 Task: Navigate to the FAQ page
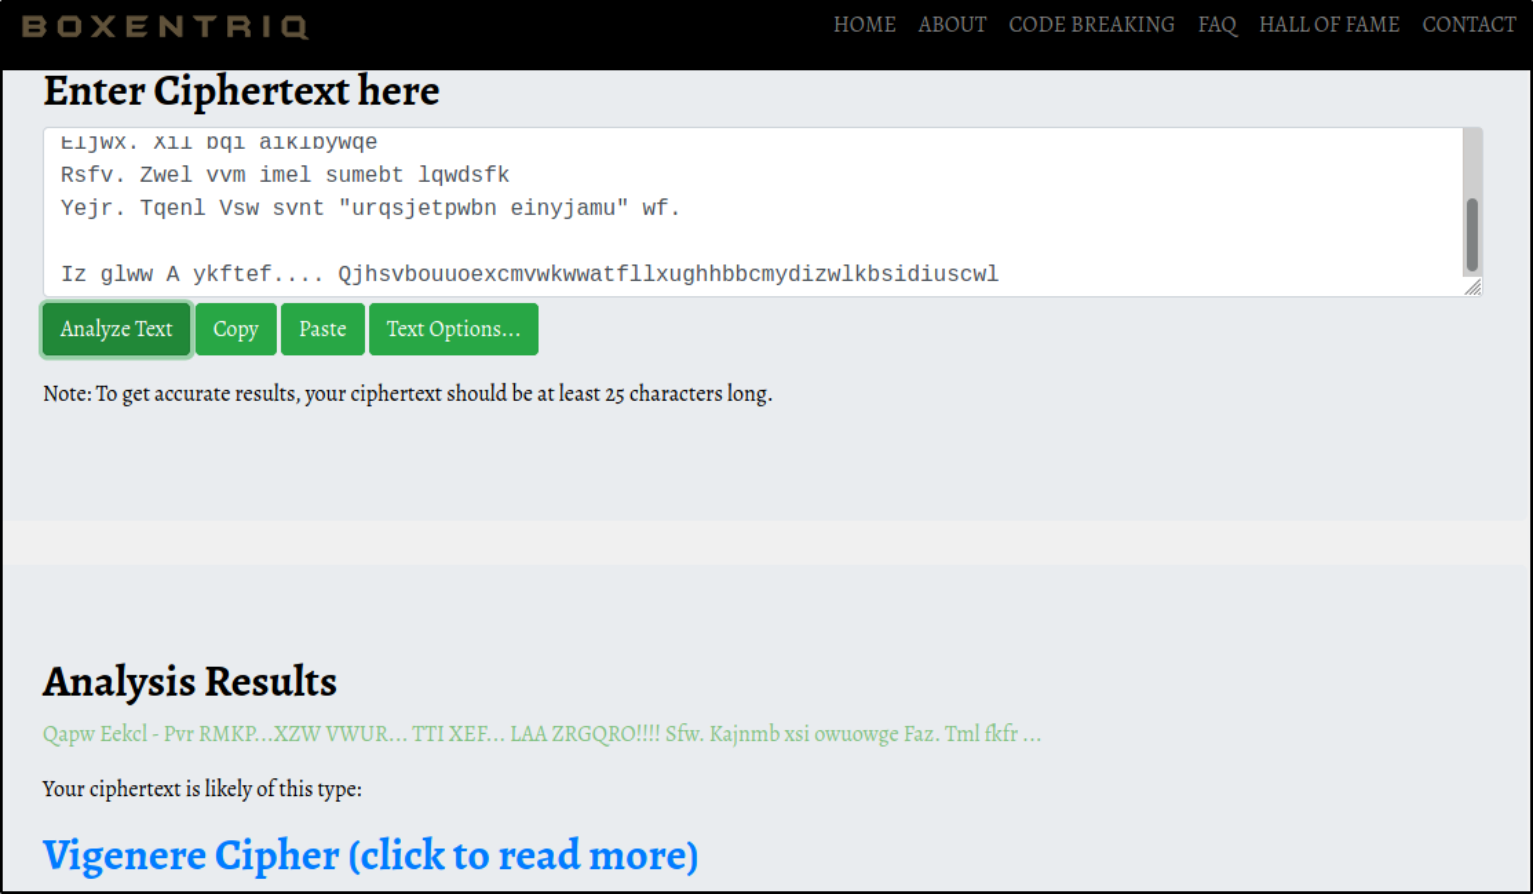point(1217,25)
